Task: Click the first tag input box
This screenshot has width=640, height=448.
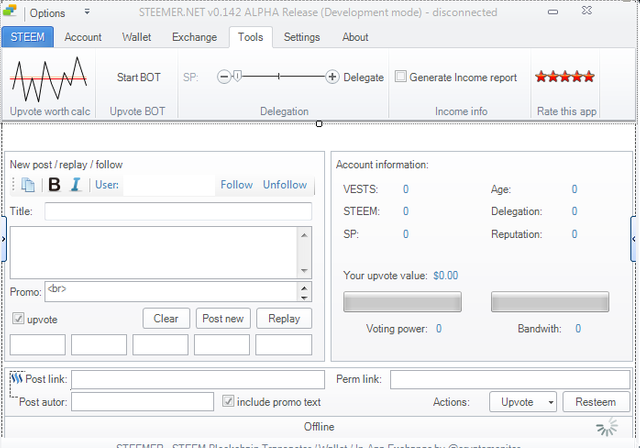Action: coord(38,345)
